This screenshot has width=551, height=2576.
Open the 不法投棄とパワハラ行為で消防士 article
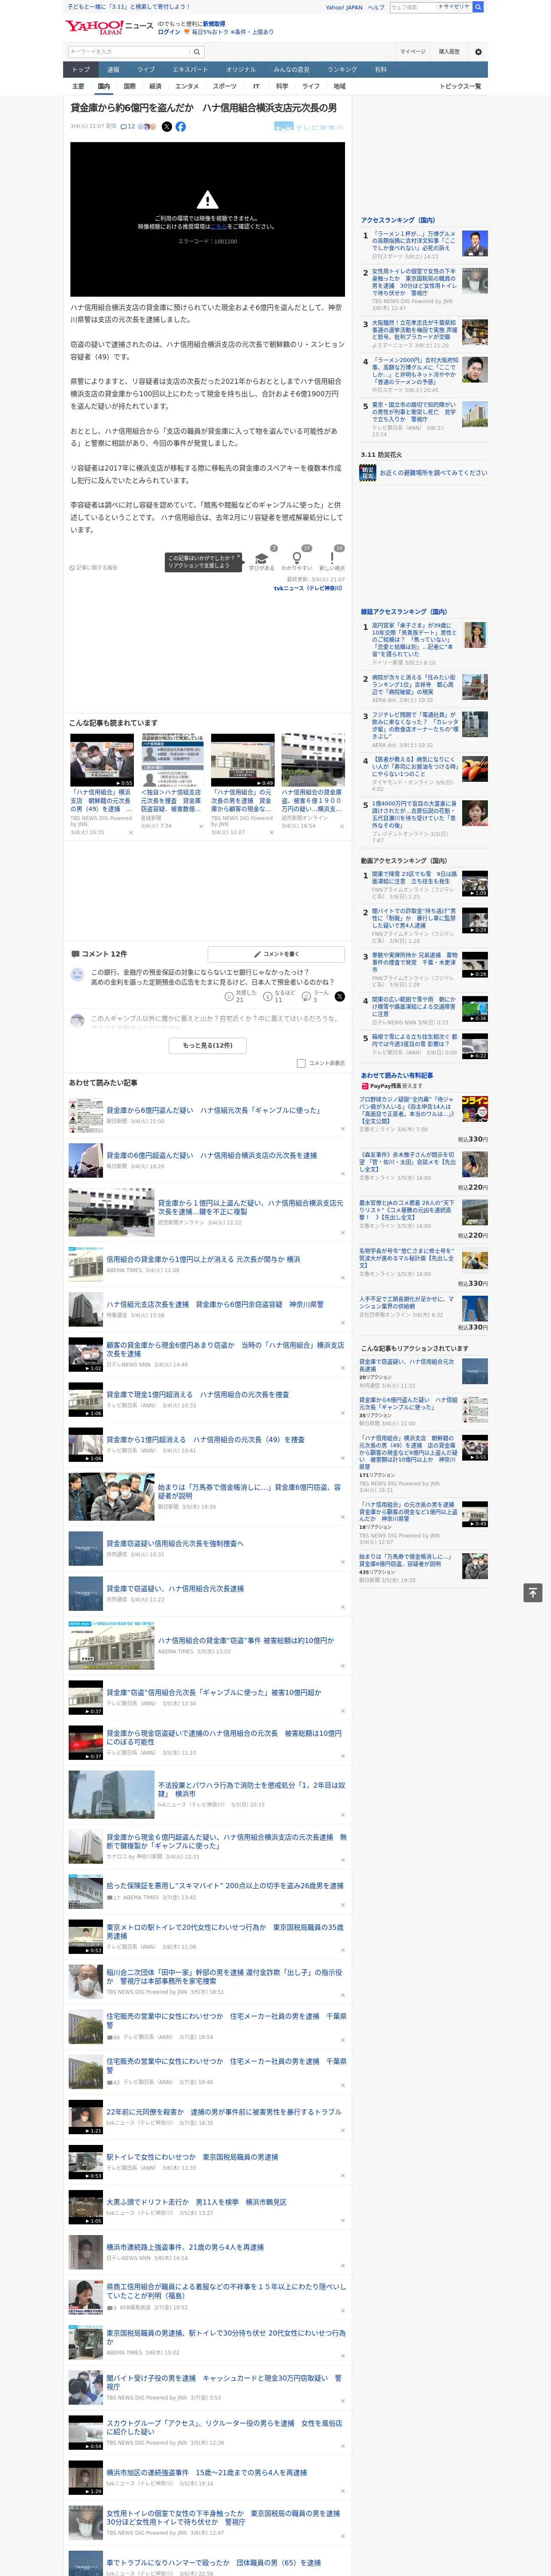pyautogui.click(x=251, y=1789)
